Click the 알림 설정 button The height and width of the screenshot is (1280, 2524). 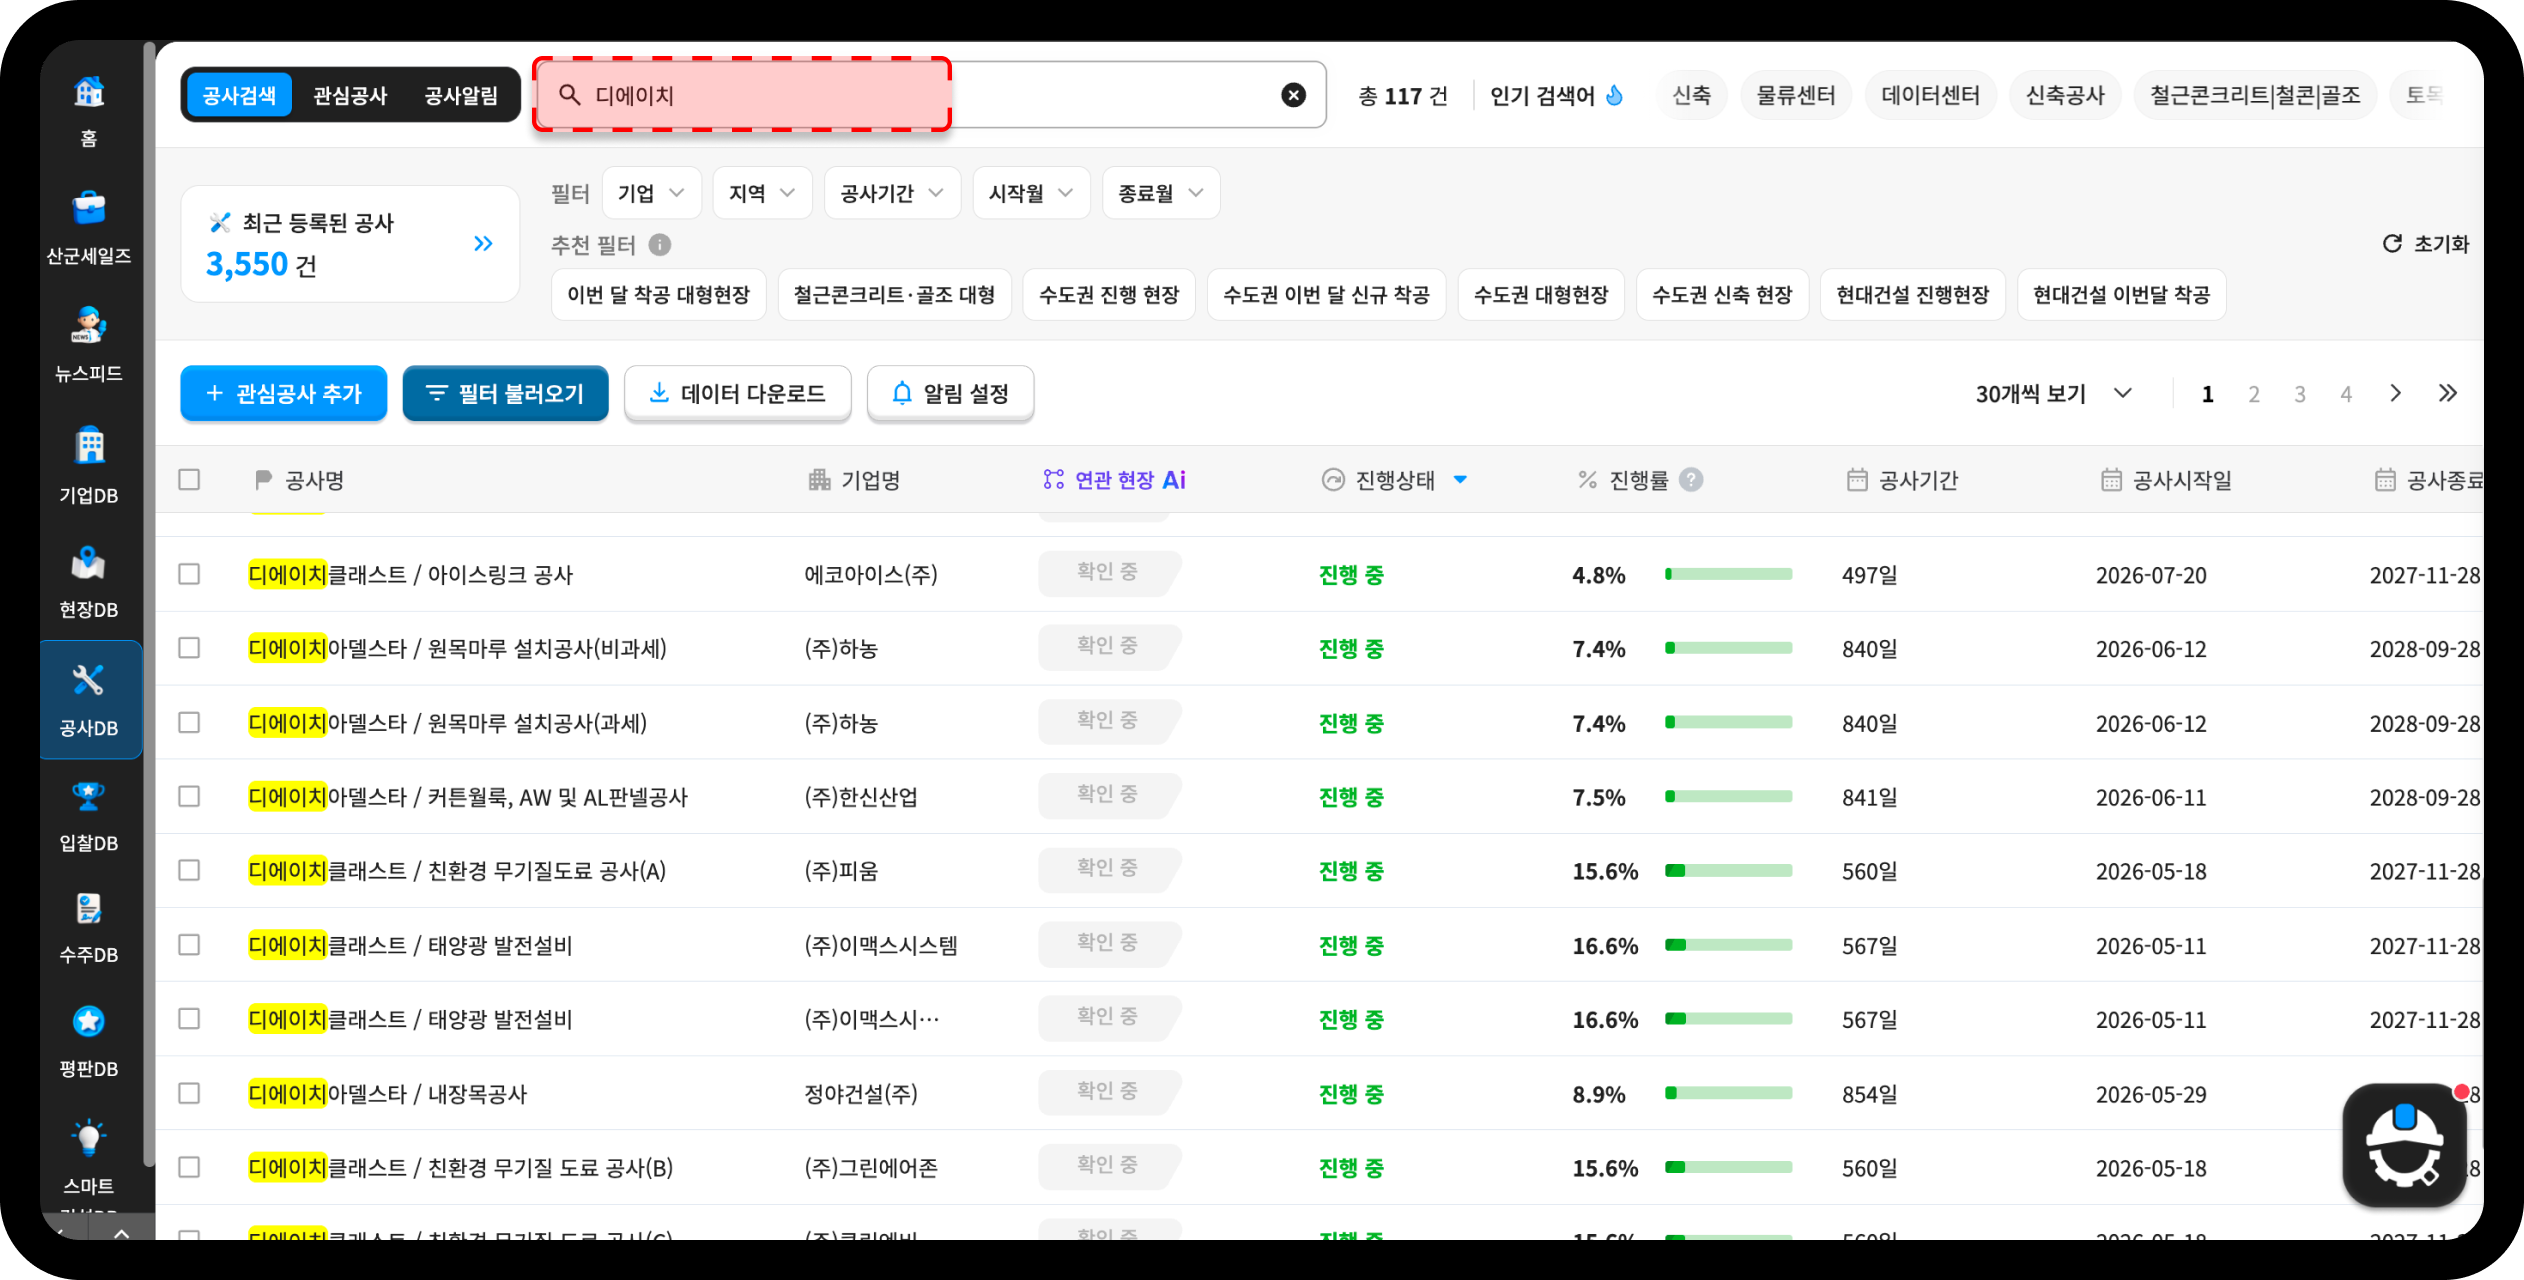(950, 393)
